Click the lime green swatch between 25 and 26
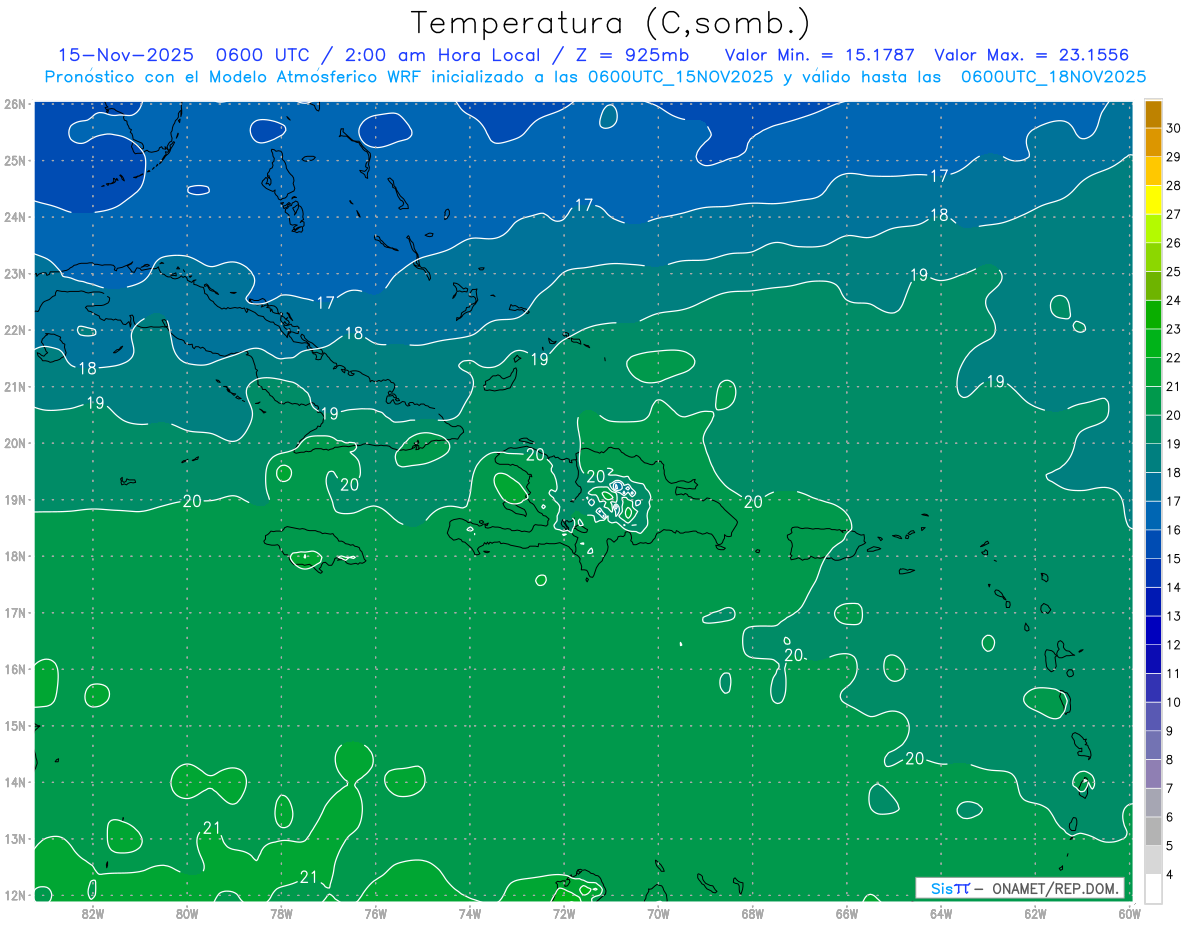The width and height of the screenshot is (1200, 927). coord(1153,257)
